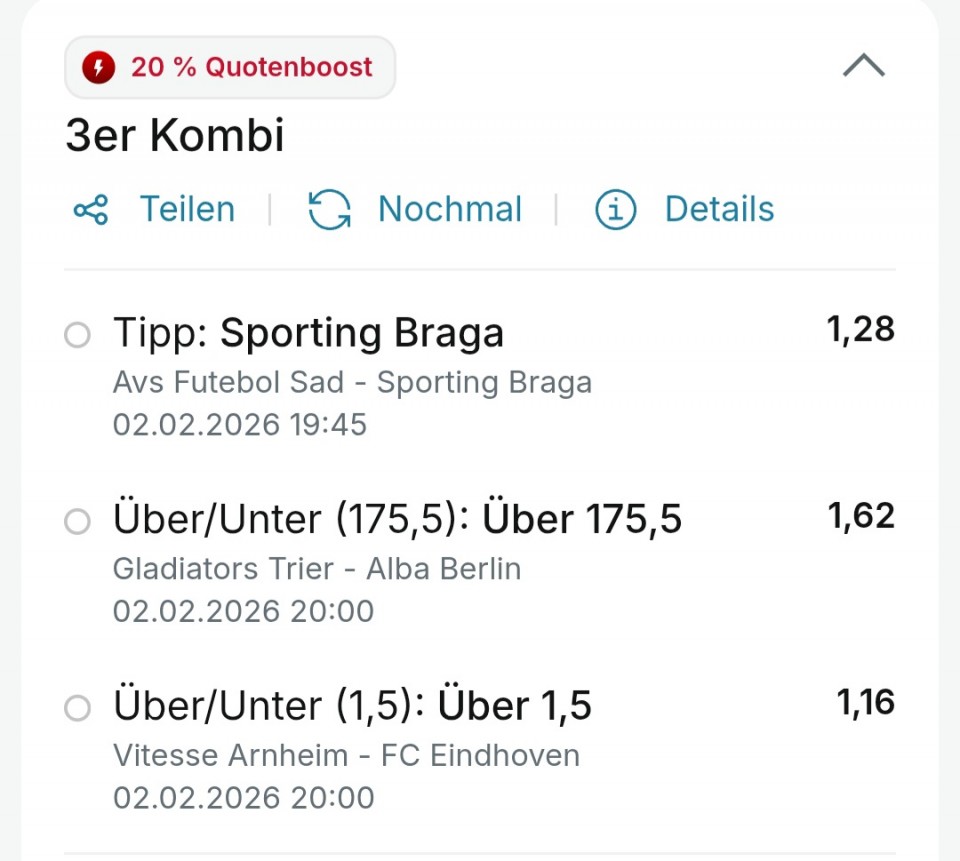
Task: Tap the Teilen link text
Action: (x=187, y=210)
